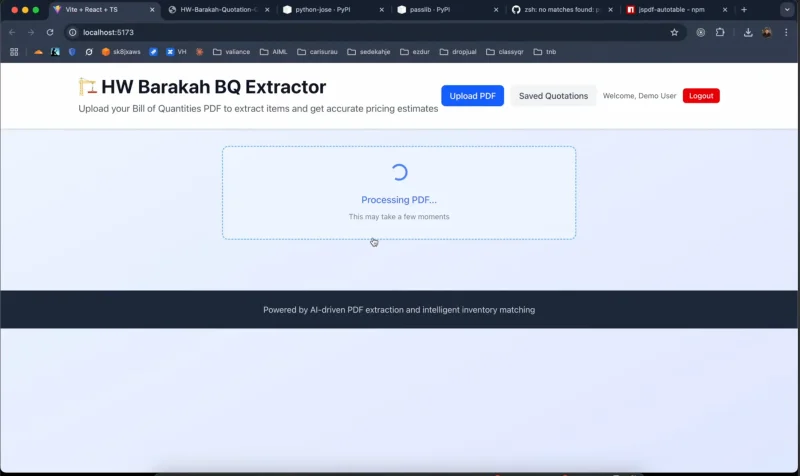View site information icon next to localhost

(73, 32)
